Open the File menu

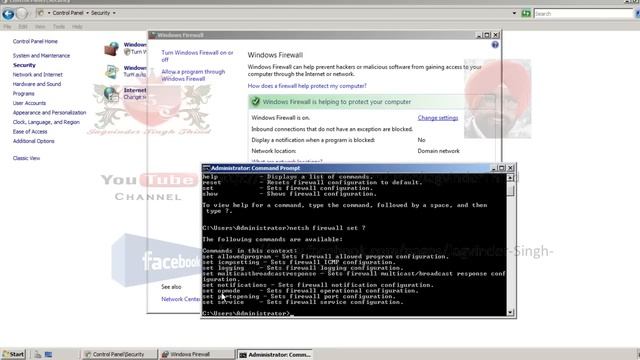[x=7, y=27]
